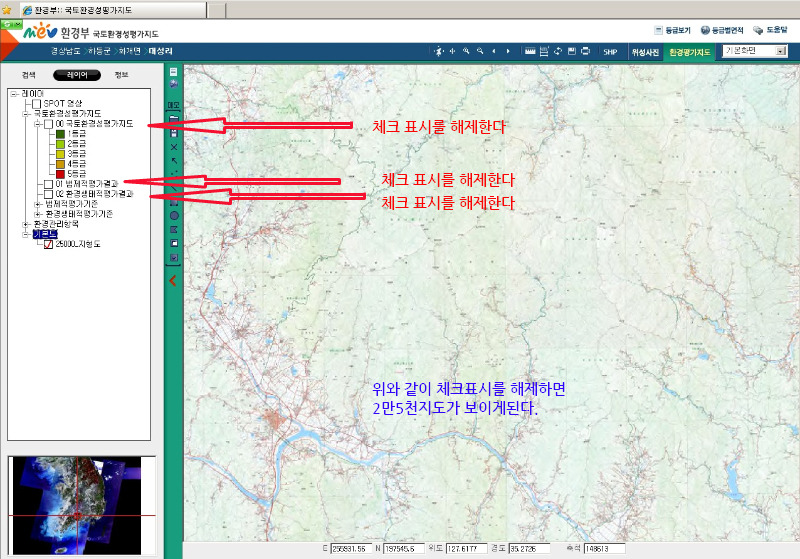Image resolution: width=800 pixels, height=559 pixels.
Task: Click the print map icon
Action: coord(585,51)
